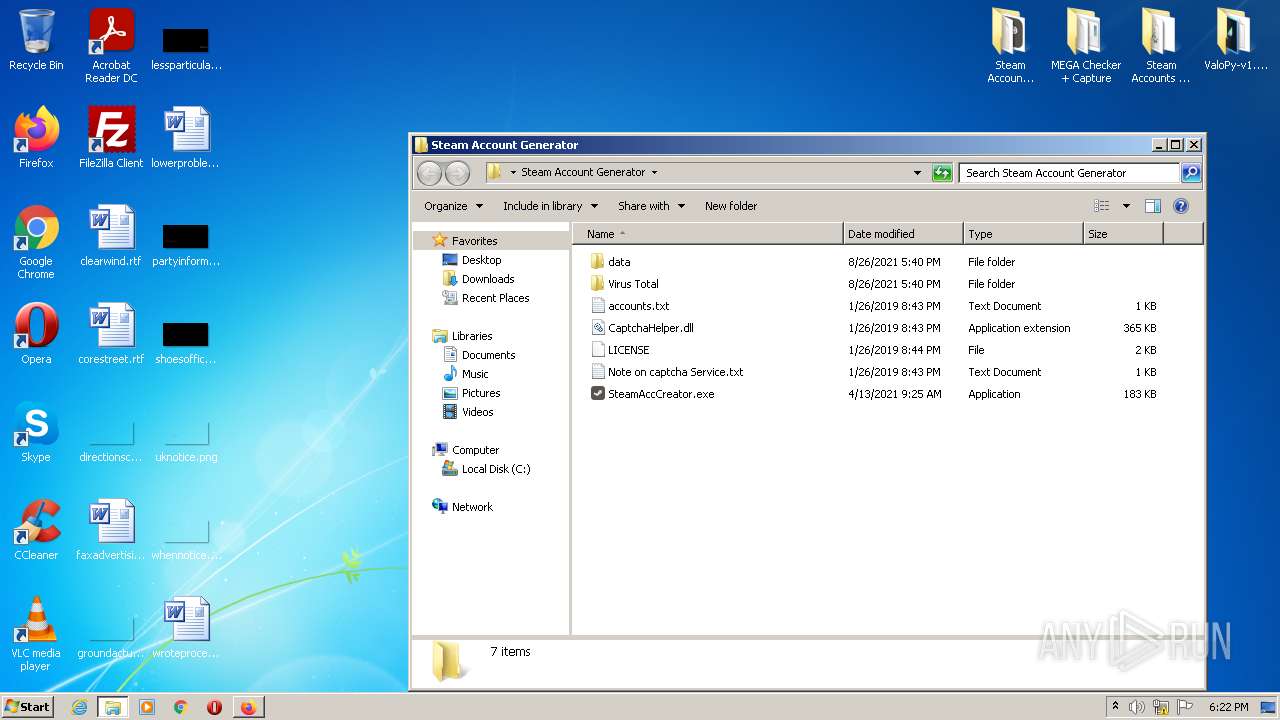Open the Recycle Bin desktop icon

point(36,40)
